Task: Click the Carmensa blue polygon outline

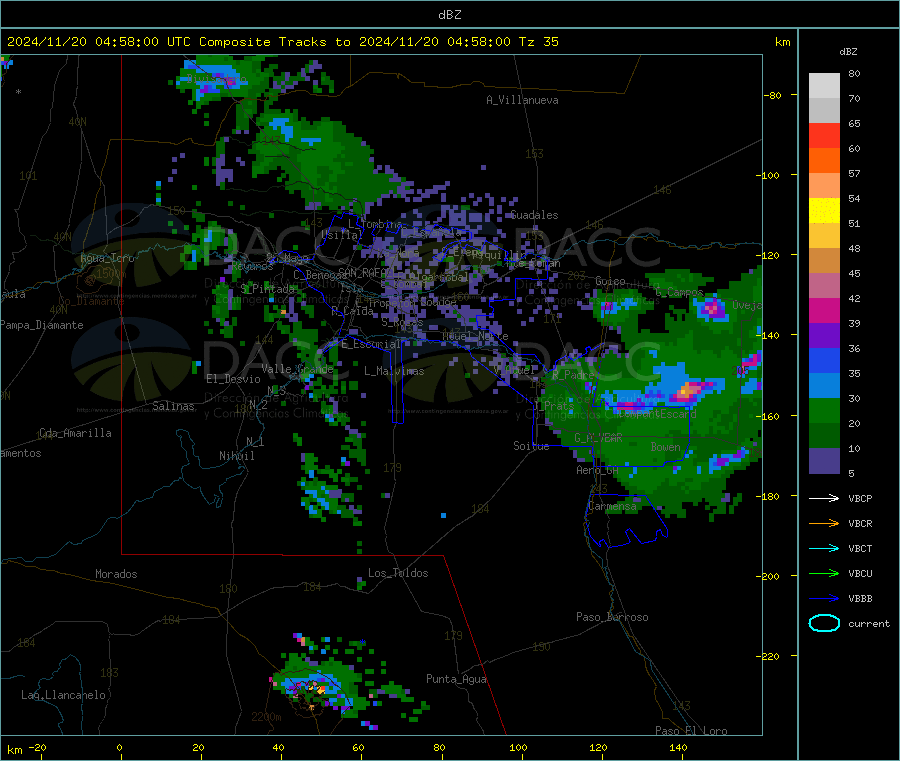Action: pyautogui.click(x=626, y=520)
